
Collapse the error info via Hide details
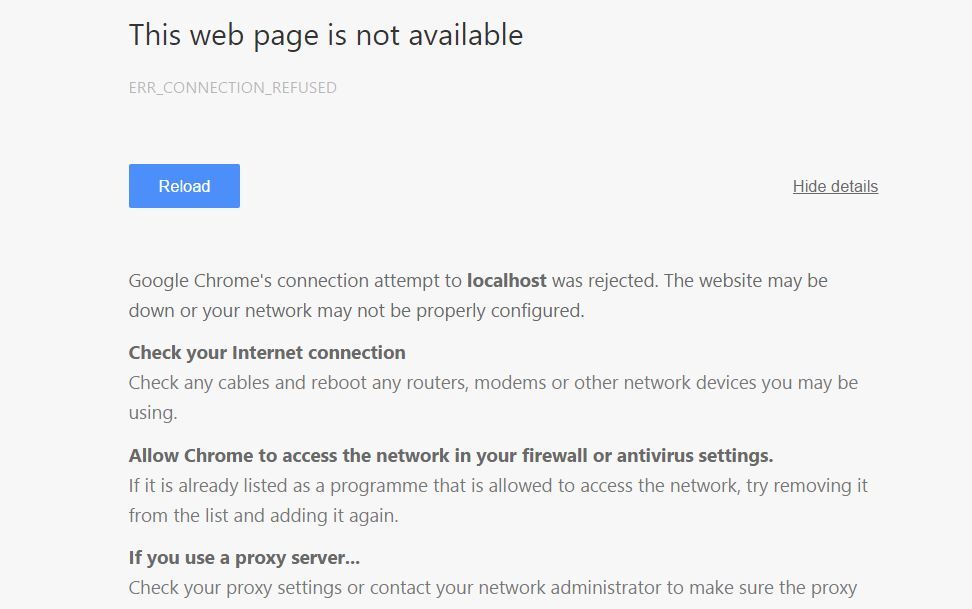pos(835,186)
